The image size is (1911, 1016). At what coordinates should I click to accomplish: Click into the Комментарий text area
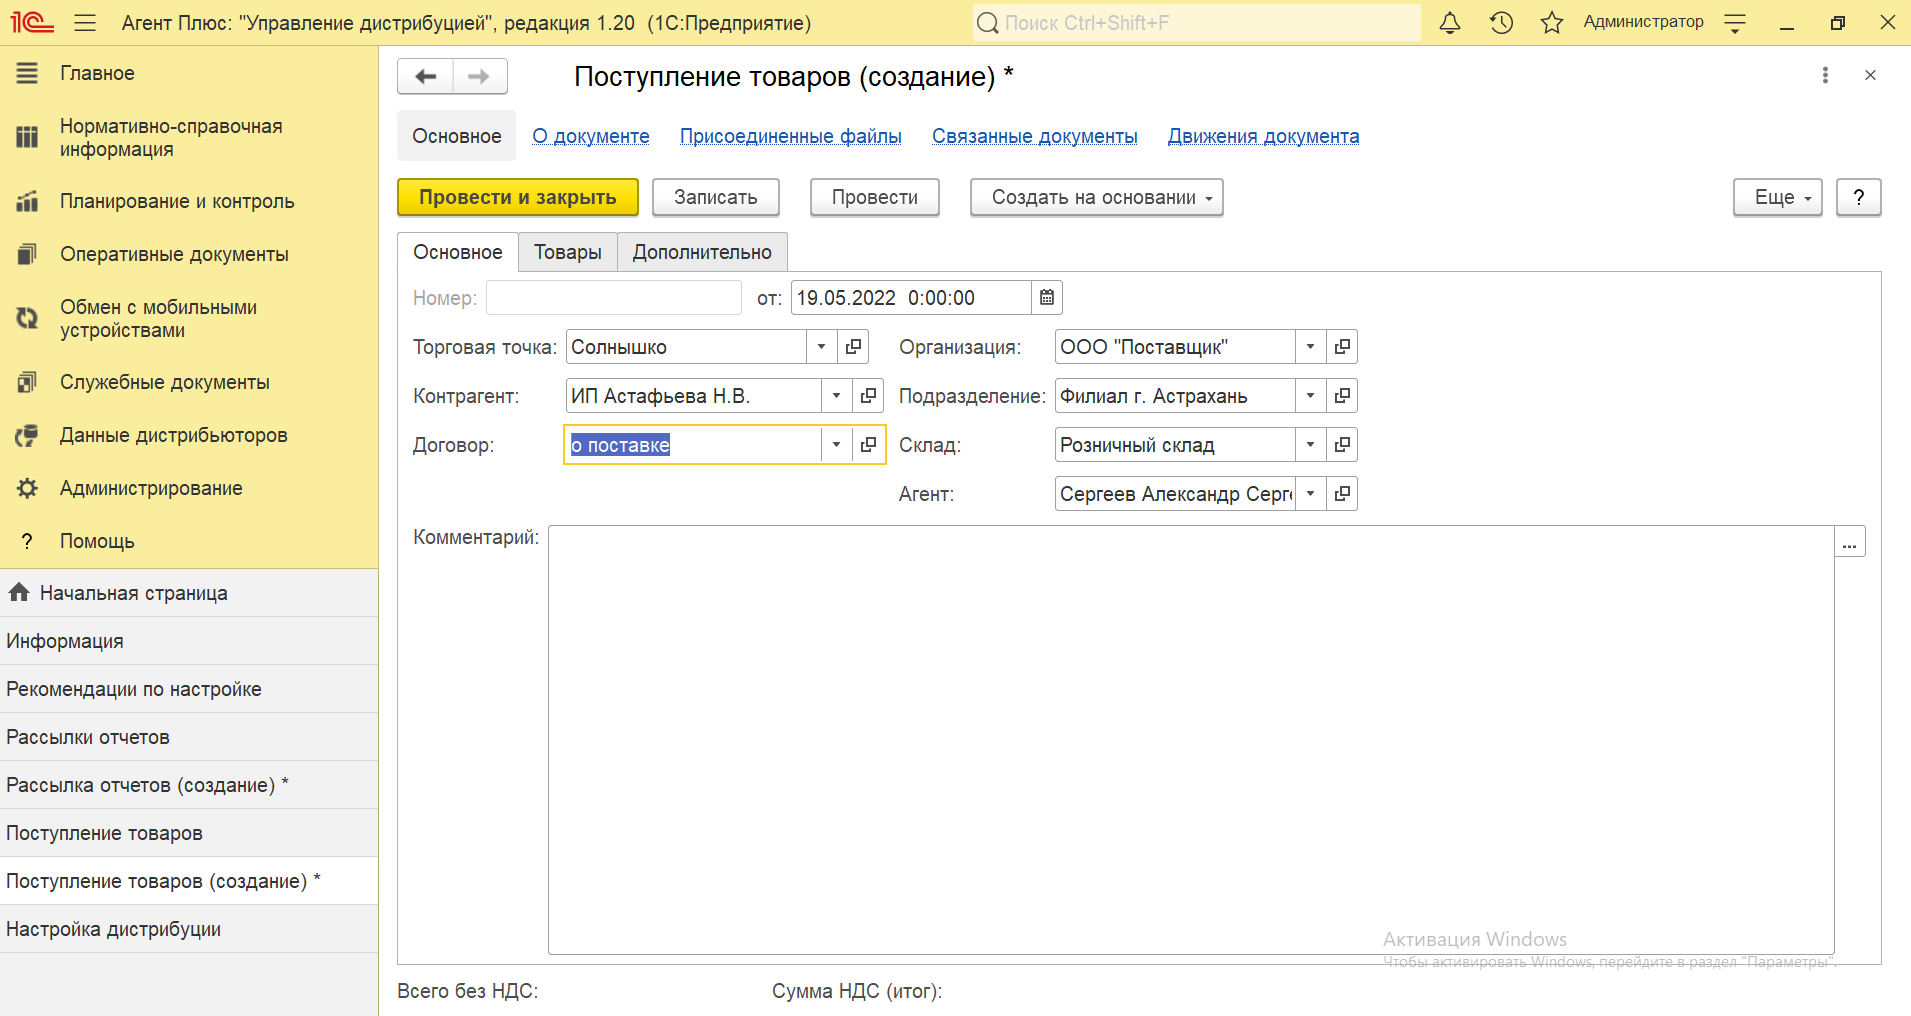pyautogui.click(x=1191, y=740)
